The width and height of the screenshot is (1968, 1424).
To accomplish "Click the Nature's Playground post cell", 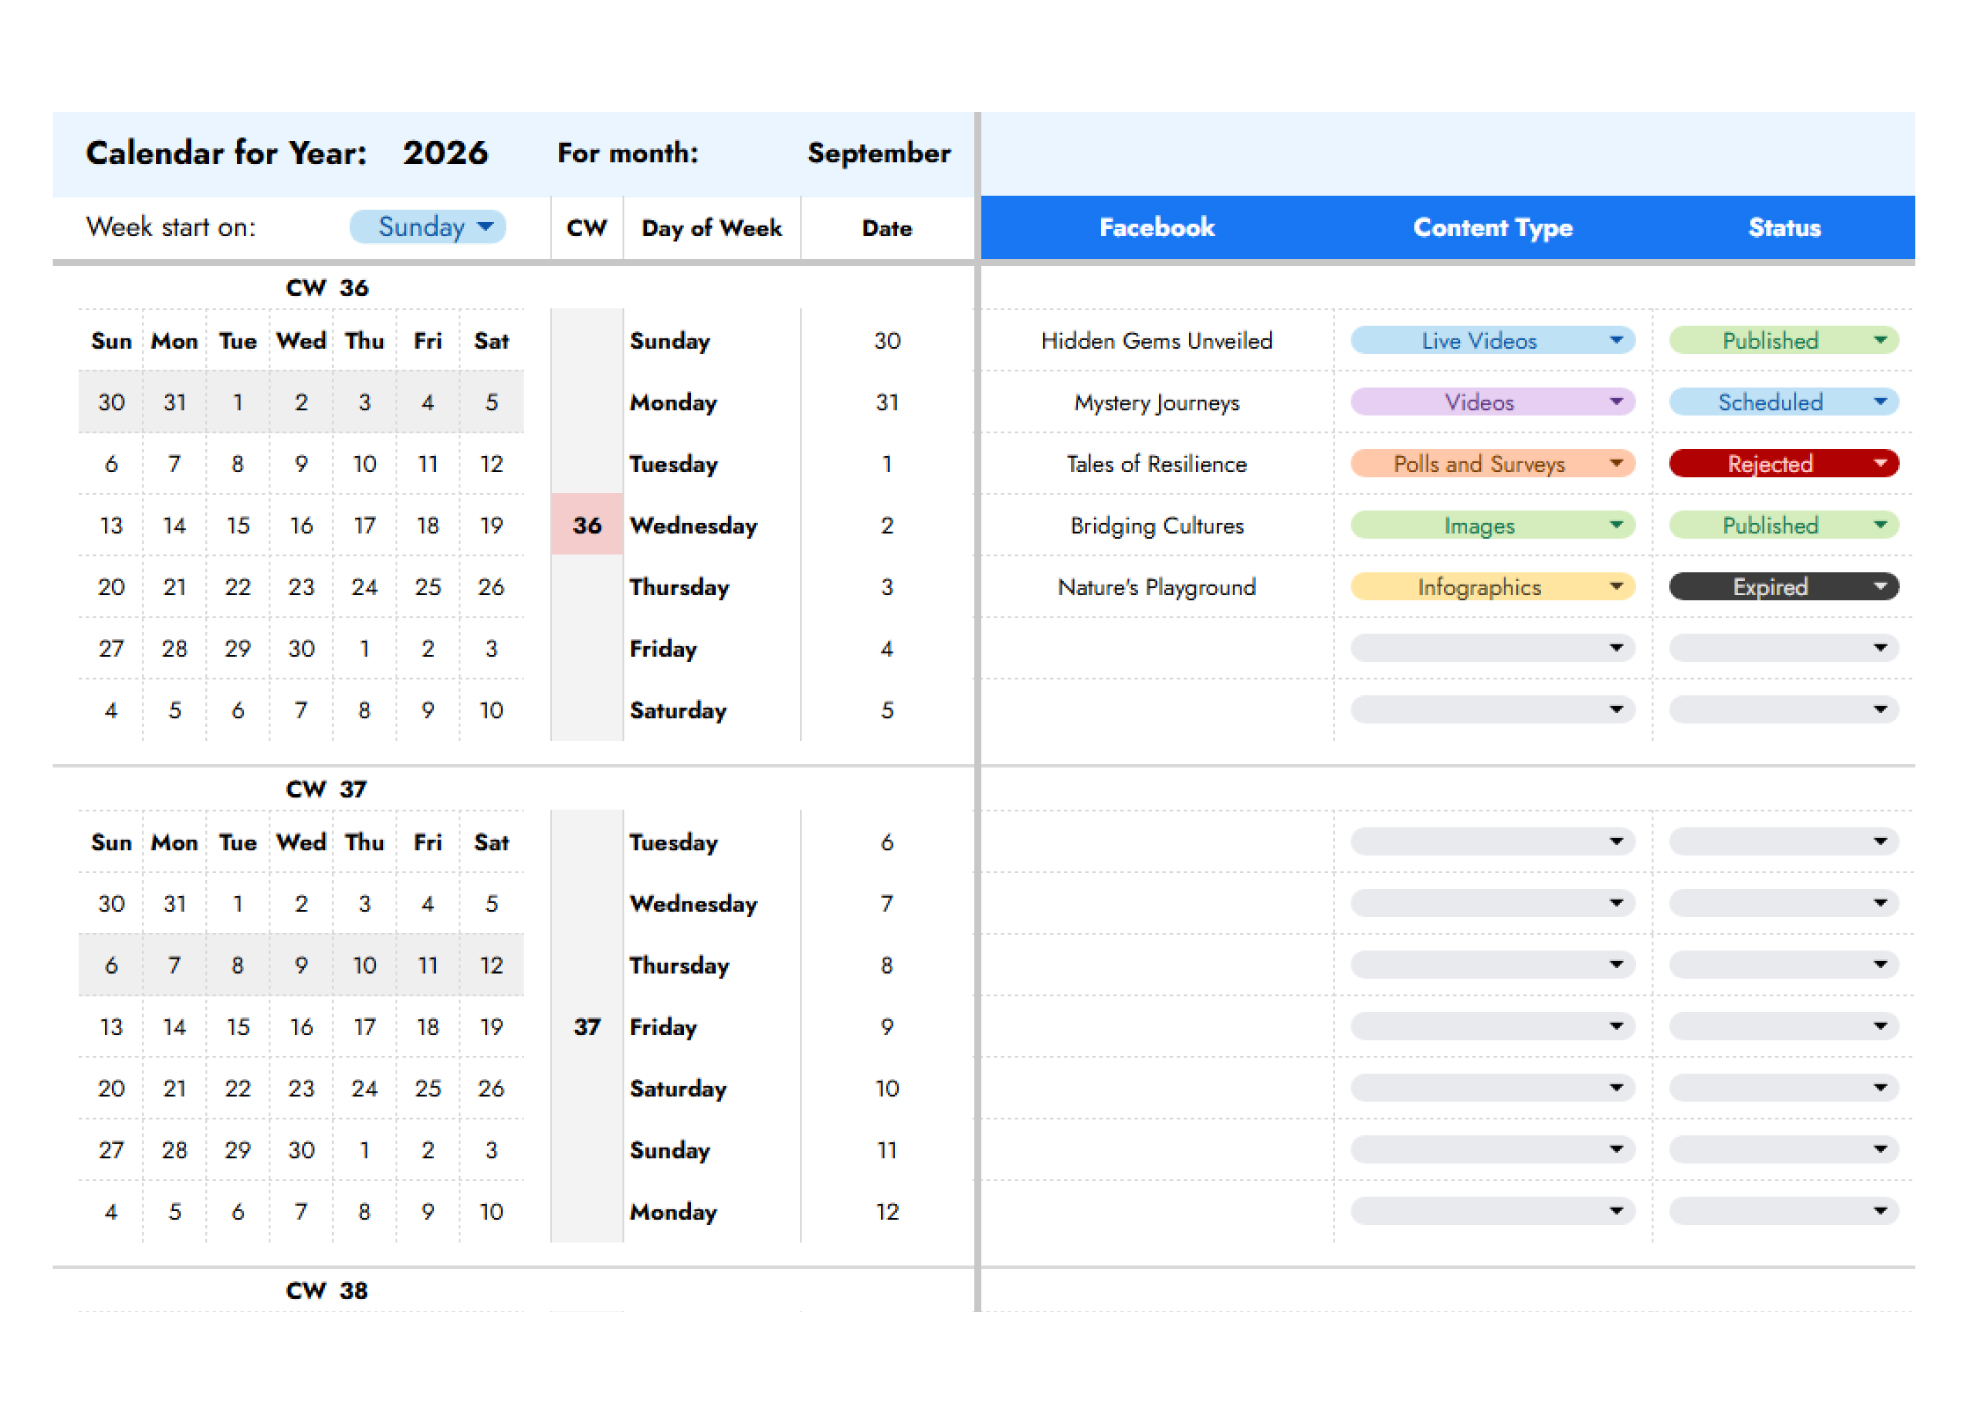I will click(1156, 588).
